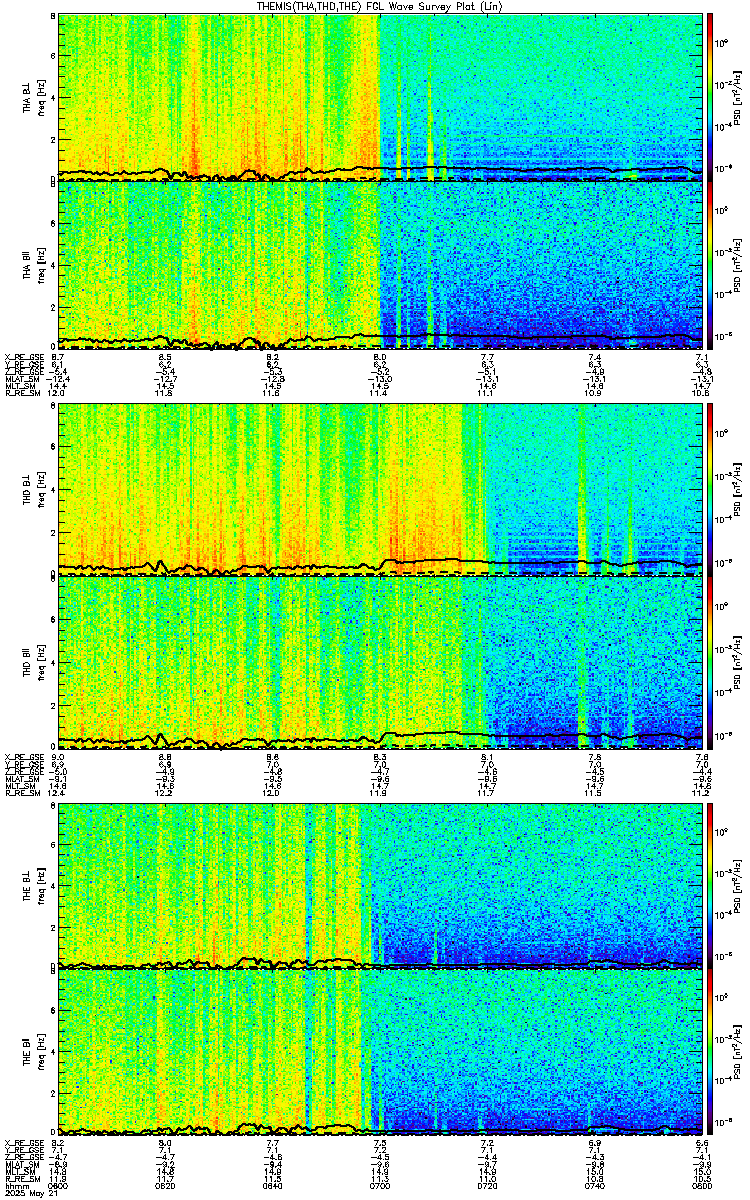
Task: Click the THD B-parallel spectrogram panel
Action: tap(380, 662)
